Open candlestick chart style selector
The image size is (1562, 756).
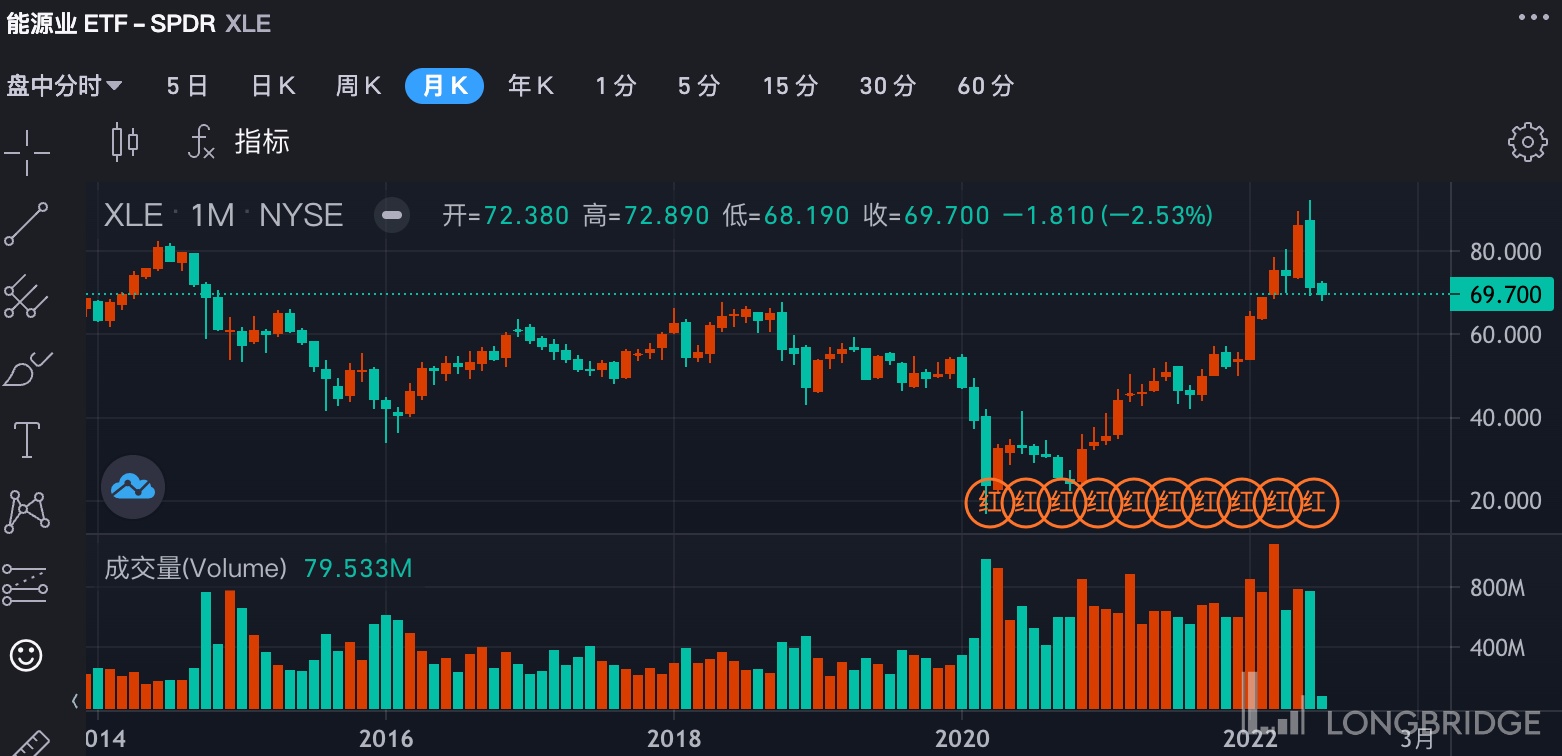[x=125, y=142]
